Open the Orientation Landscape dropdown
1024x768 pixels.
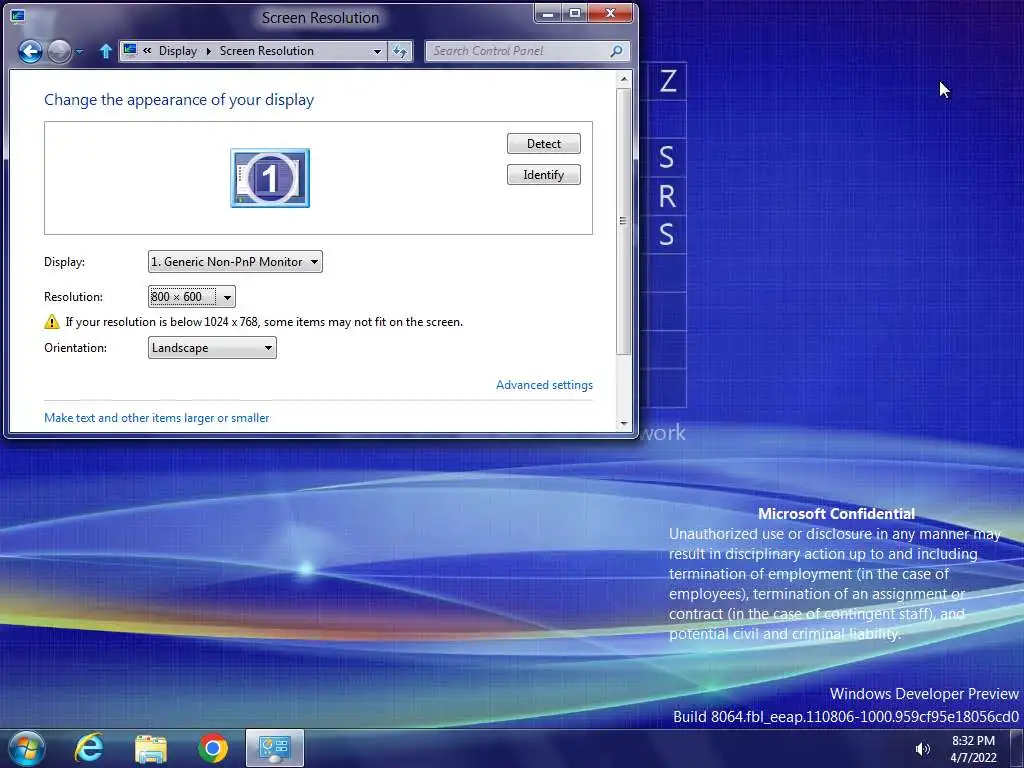(212, 347)
